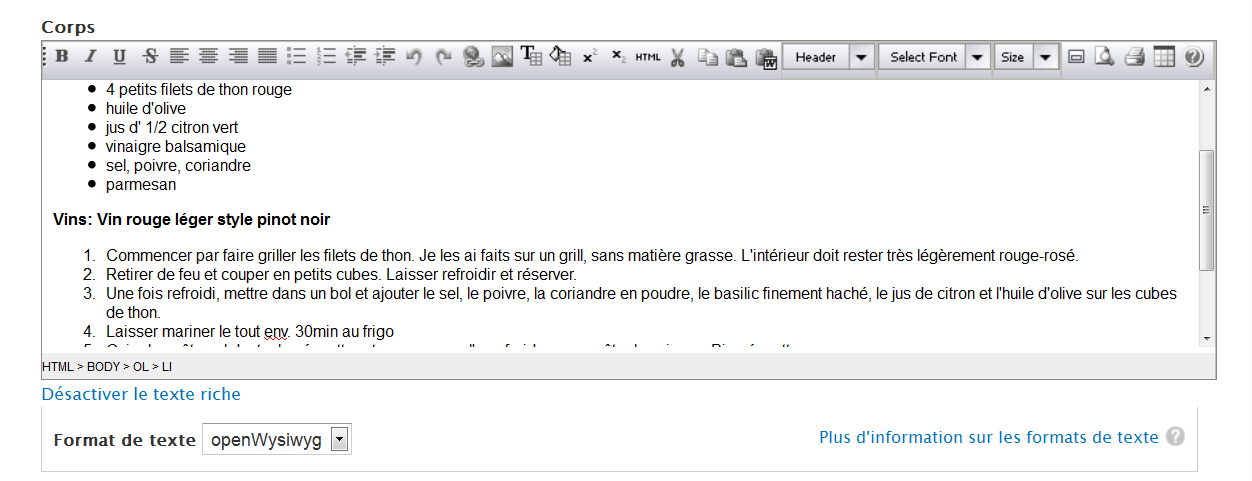Image resolution: width=1252 pixels, height=481 pixels.
Task: Open 'Plus d'information sur les formats de texte'
Action: 988,437
